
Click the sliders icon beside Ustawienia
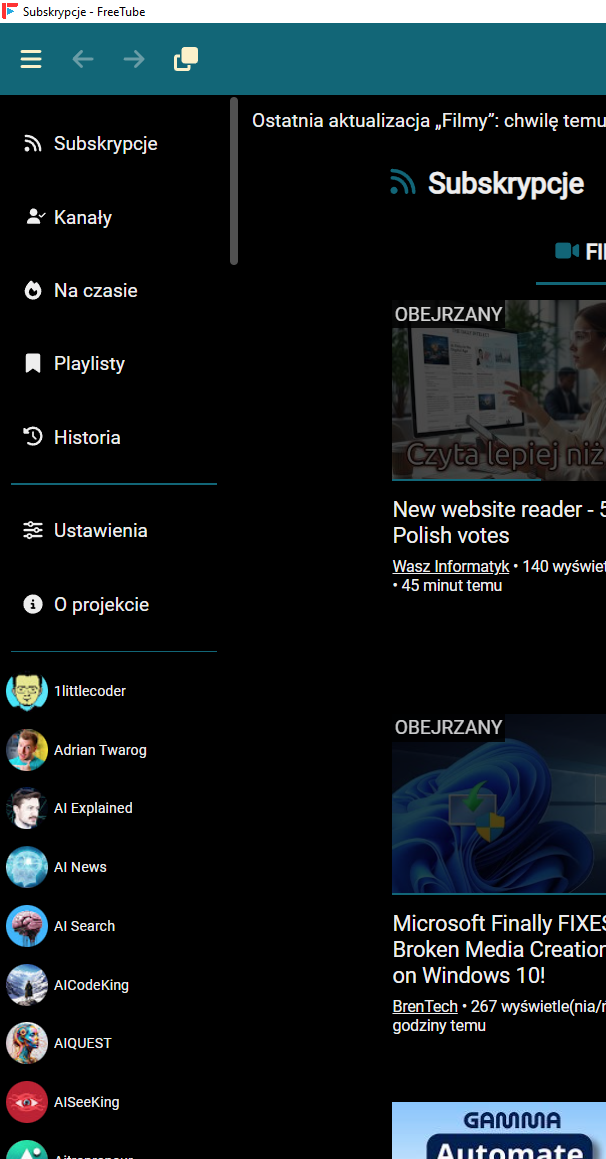pos(33,531)
